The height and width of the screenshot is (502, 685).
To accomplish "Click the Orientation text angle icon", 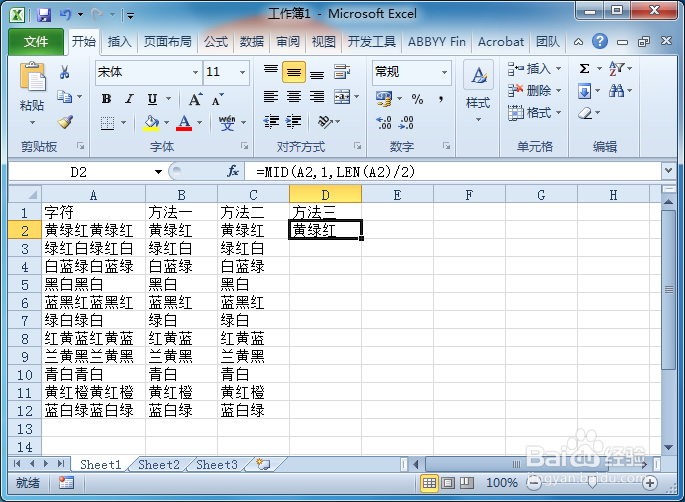I will click(325, 121).
